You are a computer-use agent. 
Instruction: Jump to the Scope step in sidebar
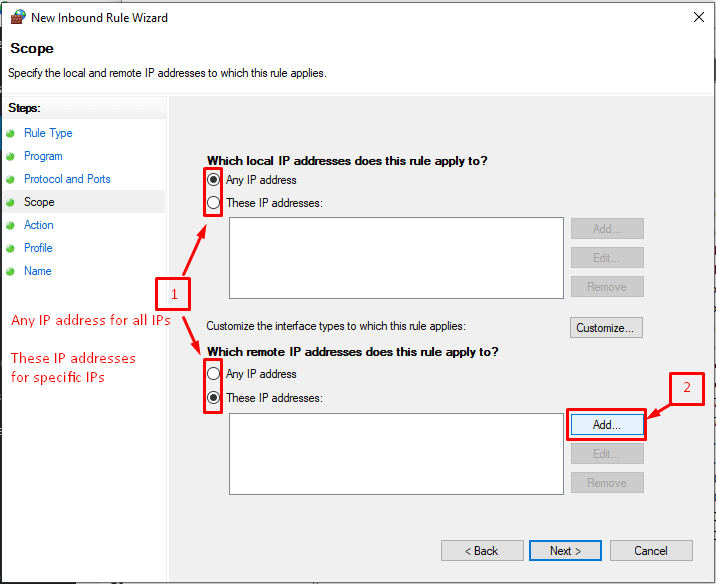pos(39,202)
